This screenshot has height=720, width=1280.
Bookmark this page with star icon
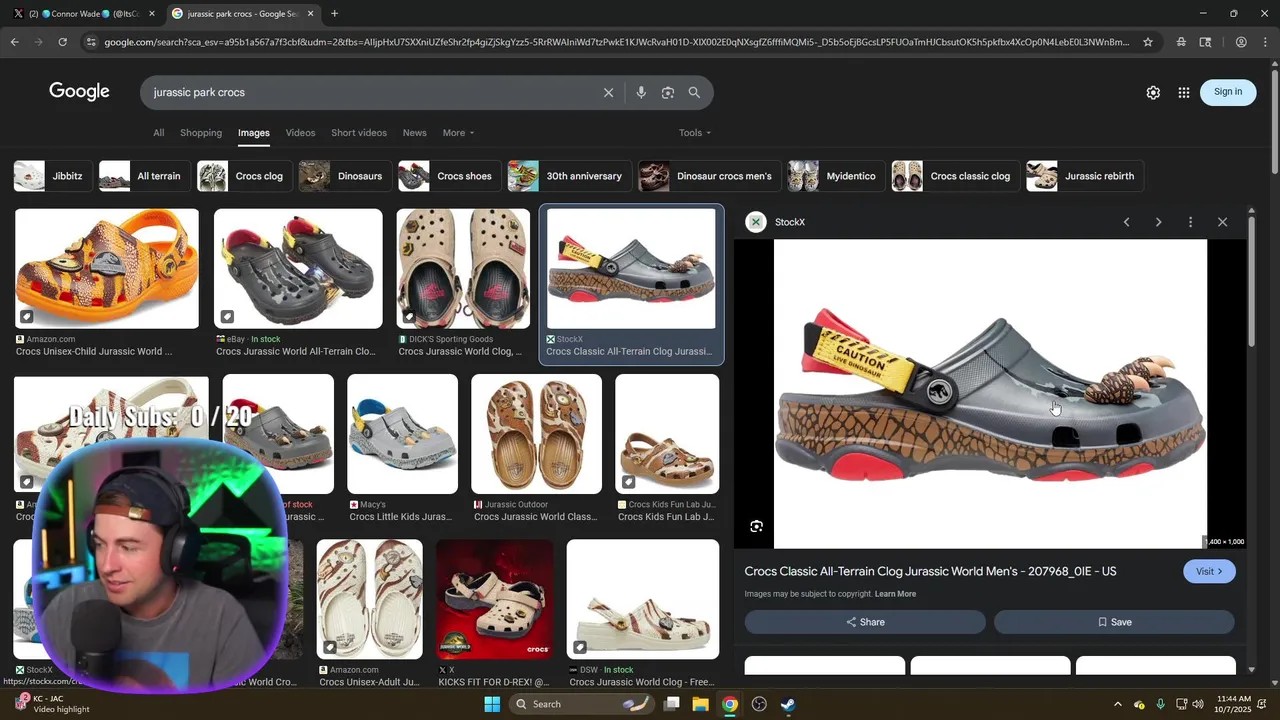1148,42
